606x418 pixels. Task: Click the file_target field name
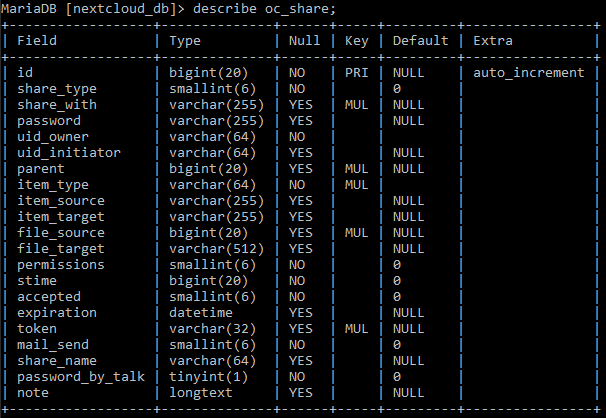pos(60,249)
